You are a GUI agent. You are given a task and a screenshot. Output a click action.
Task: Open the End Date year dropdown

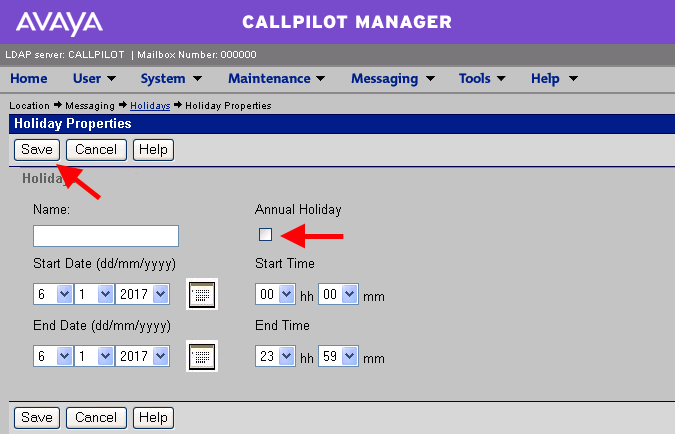pyautogui.click(x=142, y=356)
